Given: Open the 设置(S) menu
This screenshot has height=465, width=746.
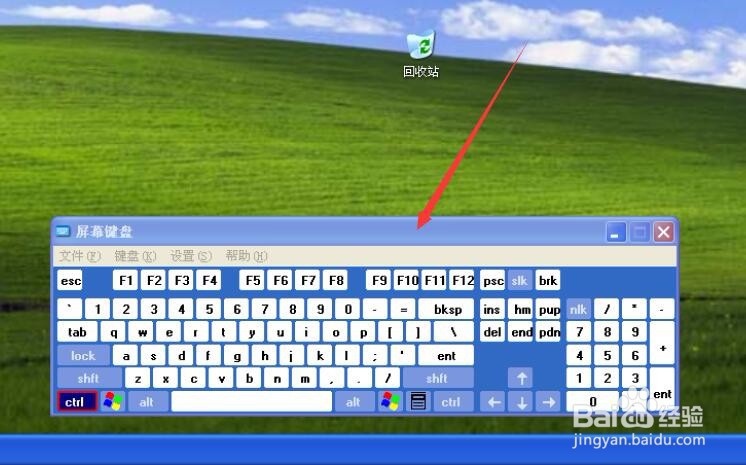Looking at the screenshot, I should 191,256.
